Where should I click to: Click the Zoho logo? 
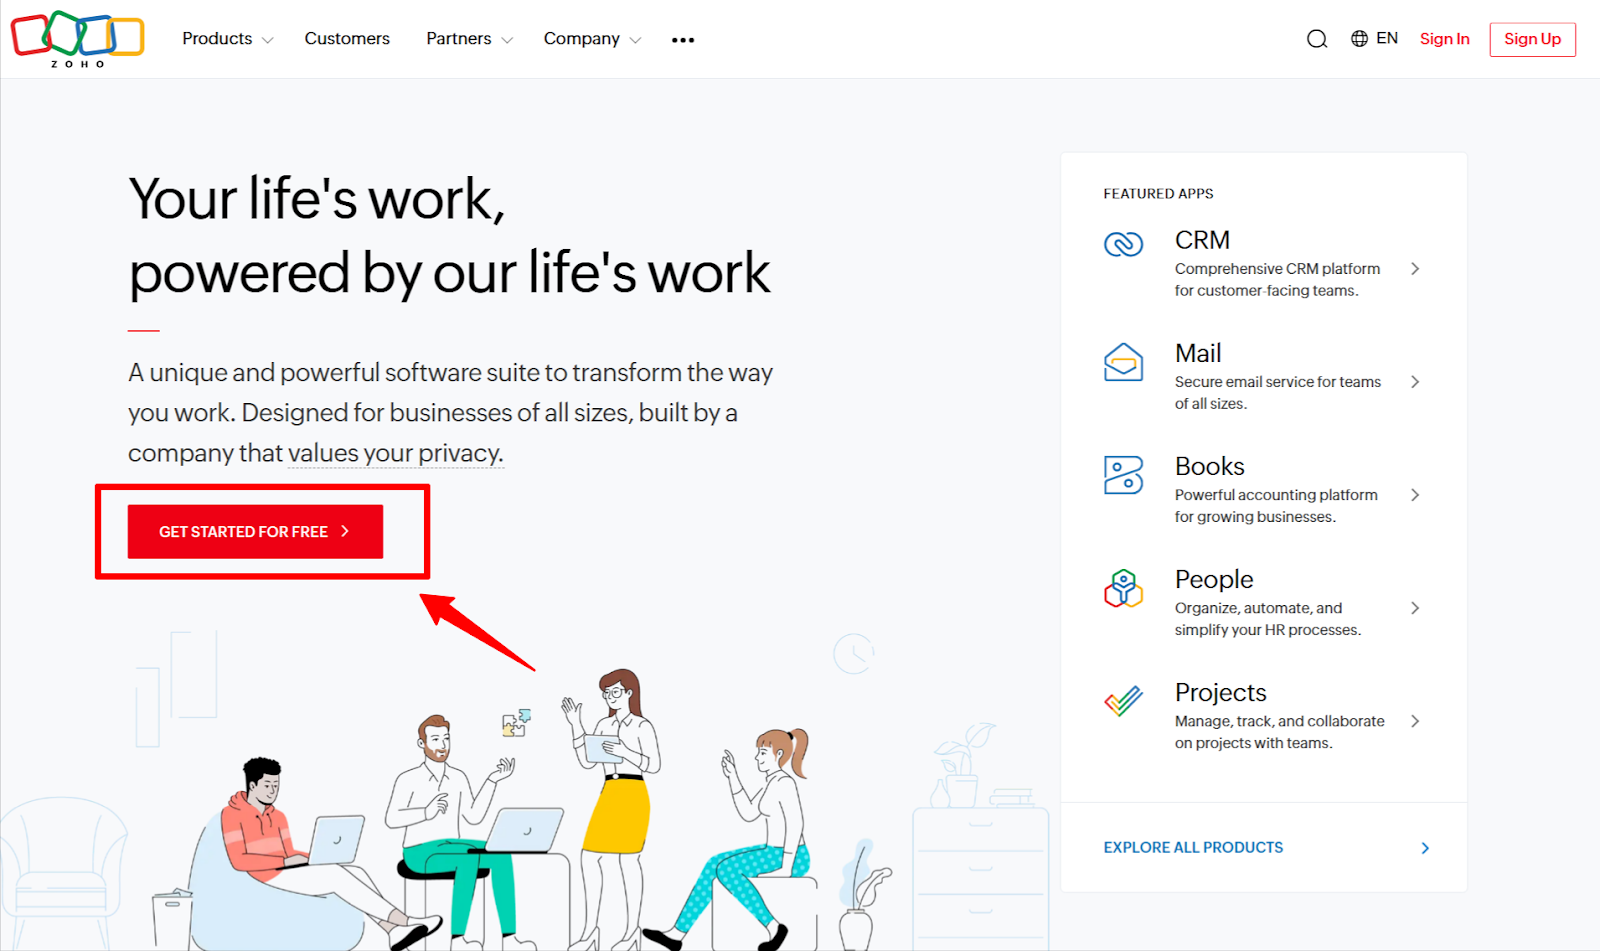tap(77, 39)
